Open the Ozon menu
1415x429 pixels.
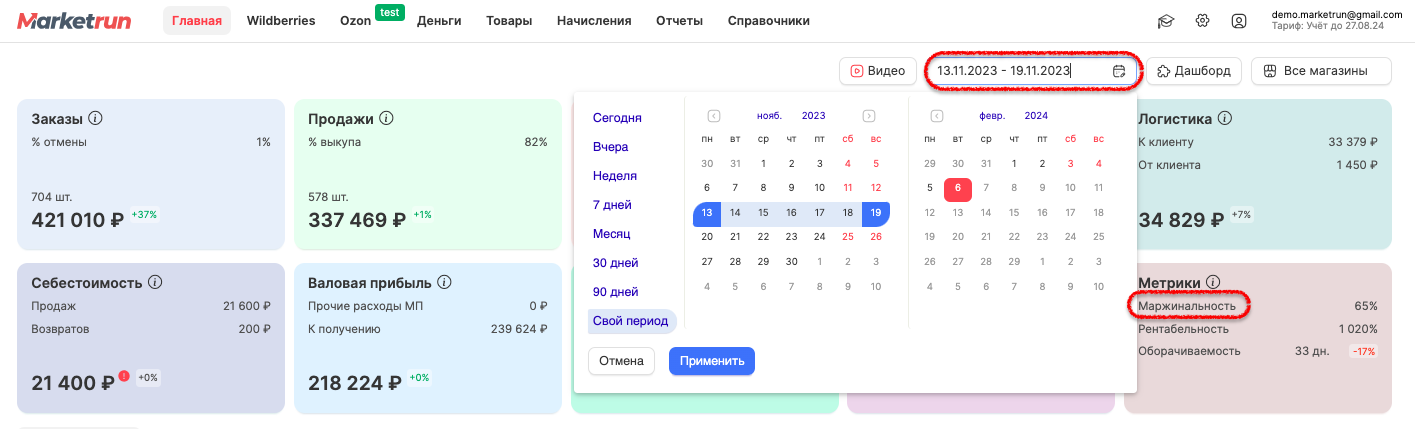(x=355, y=21)
